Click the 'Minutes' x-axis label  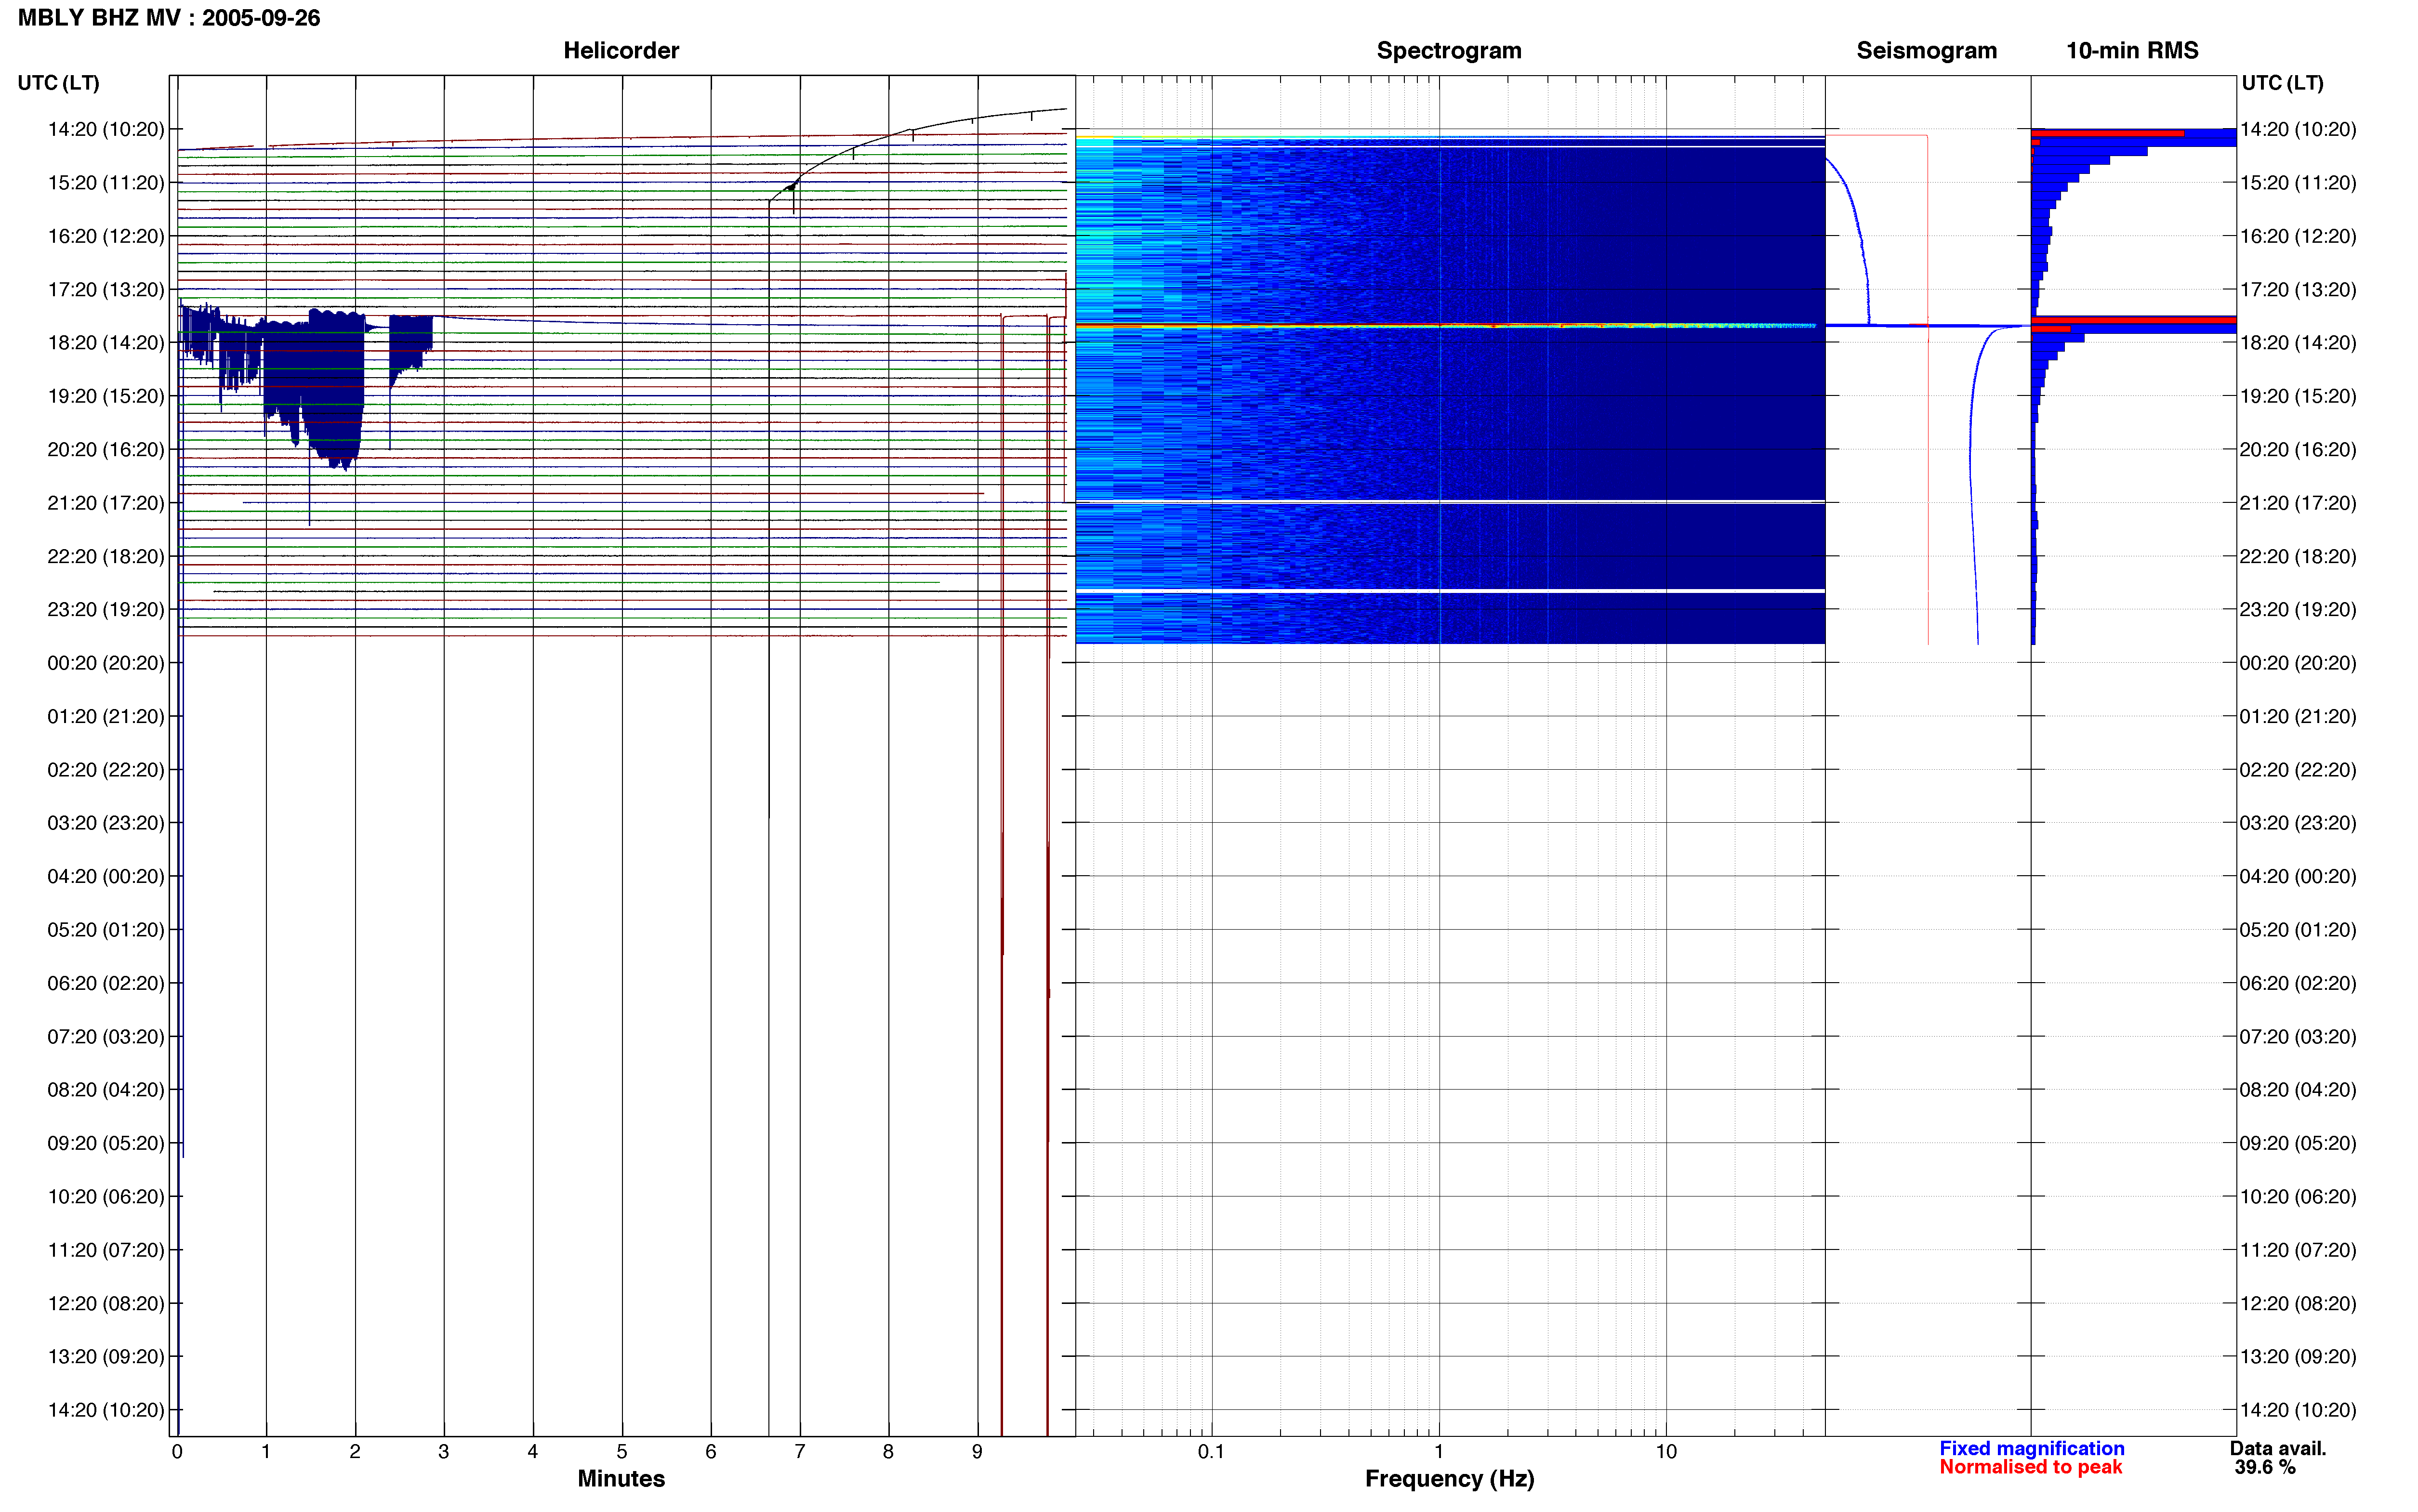click(621, 1479)
